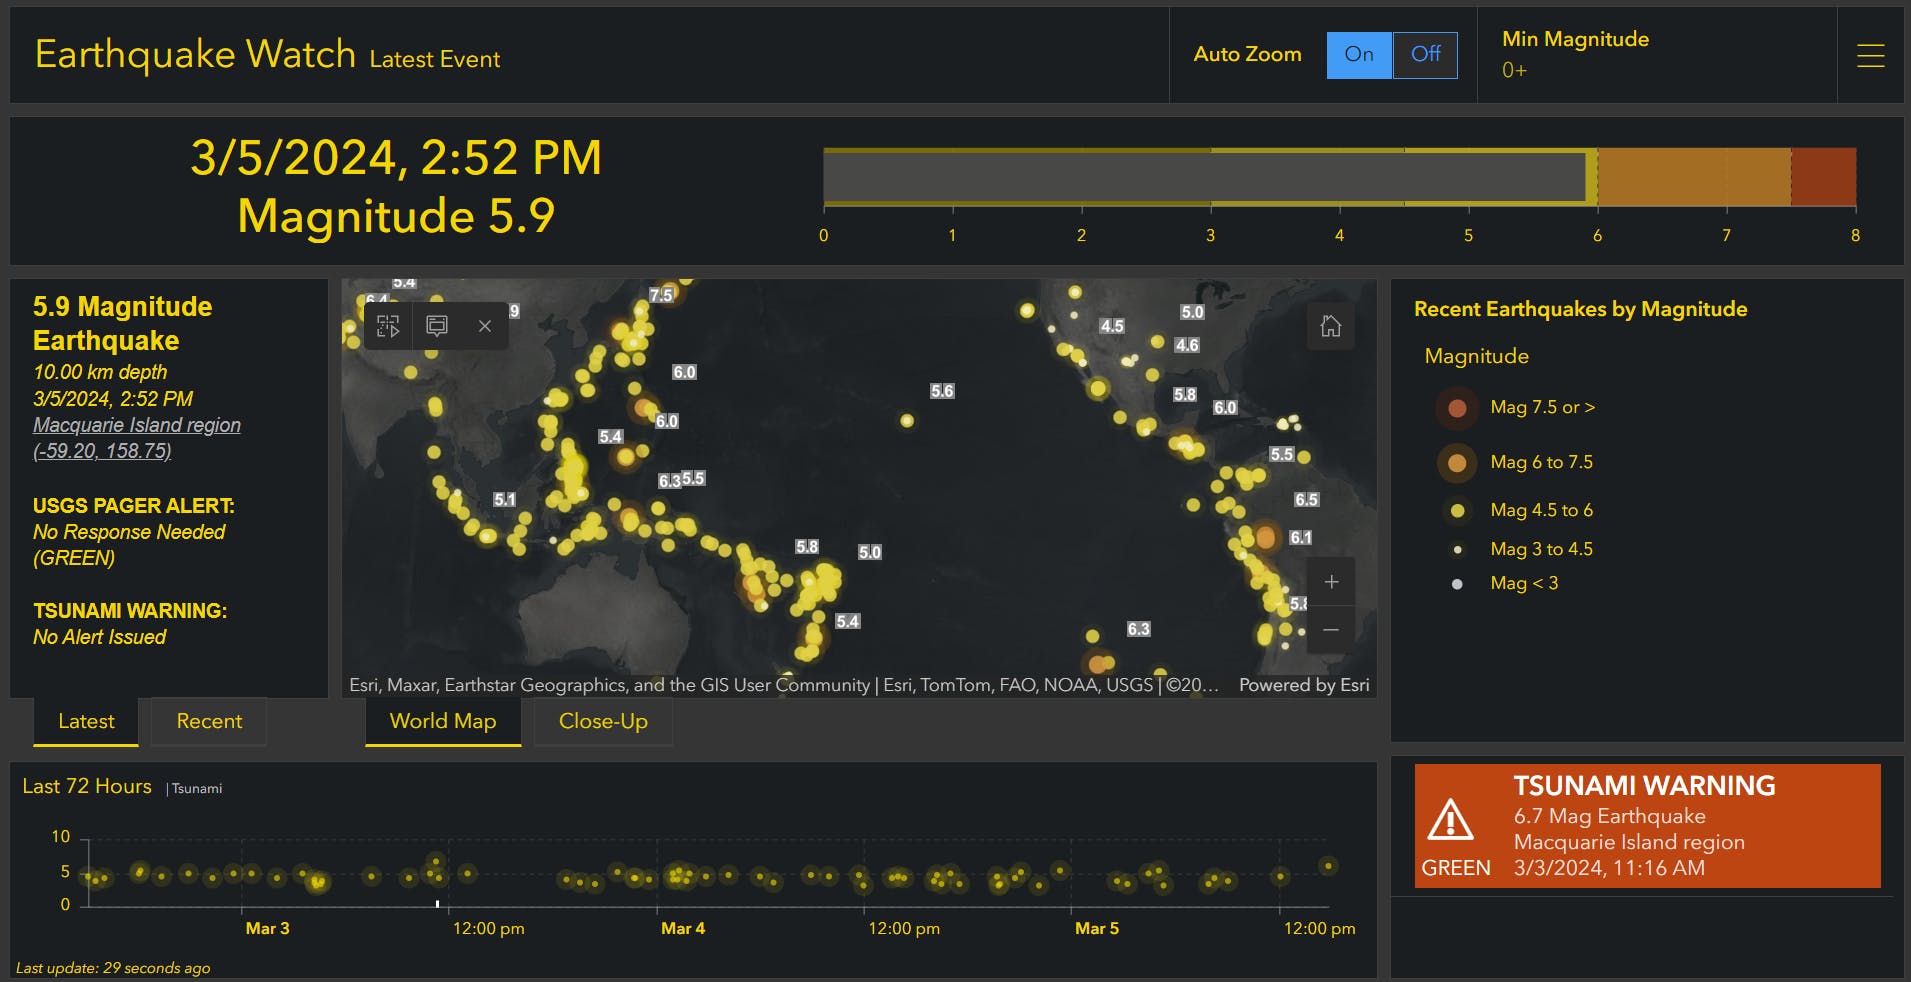
Task: Switch to the Close-Up map tab
Action: point(602,721)
